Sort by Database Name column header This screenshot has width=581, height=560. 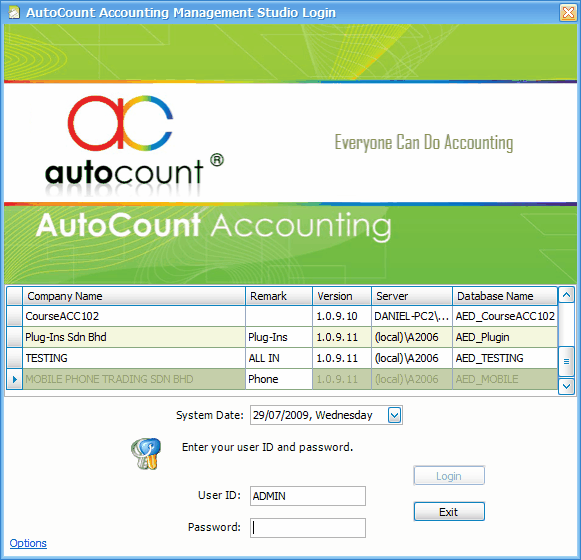(x=505, y=296)
